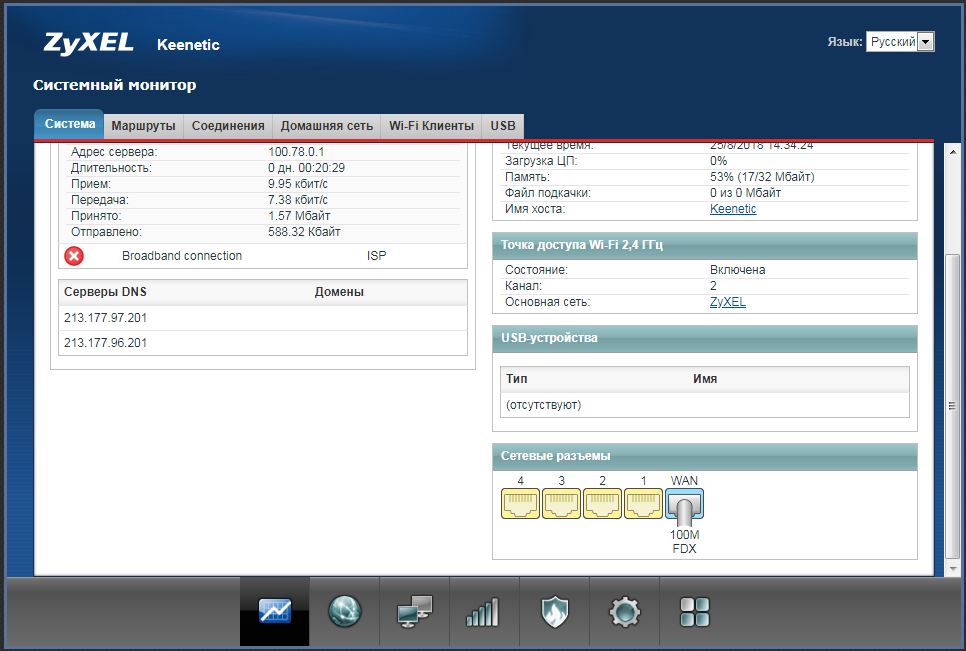Click the USB devices (отсутствуют) row
The width and height of the screenshot is (966, 651).
[705, 405]
